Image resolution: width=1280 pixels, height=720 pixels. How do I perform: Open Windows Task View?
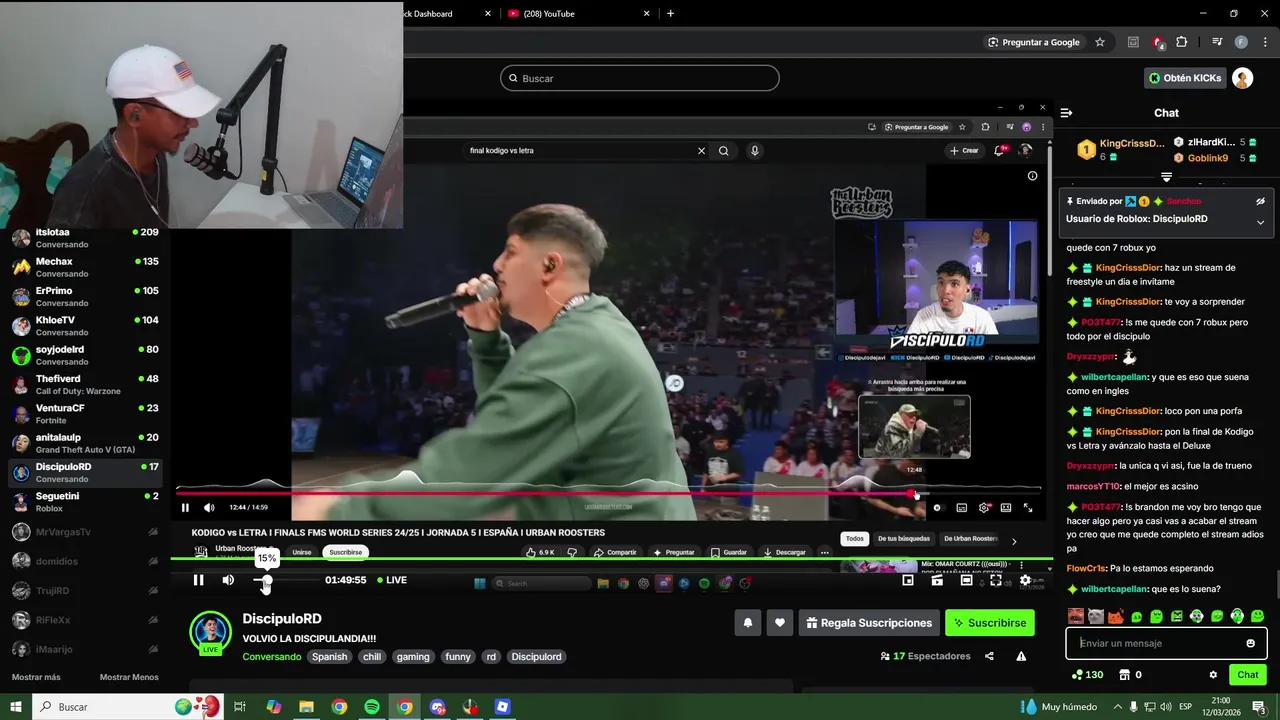click(240, 707)
